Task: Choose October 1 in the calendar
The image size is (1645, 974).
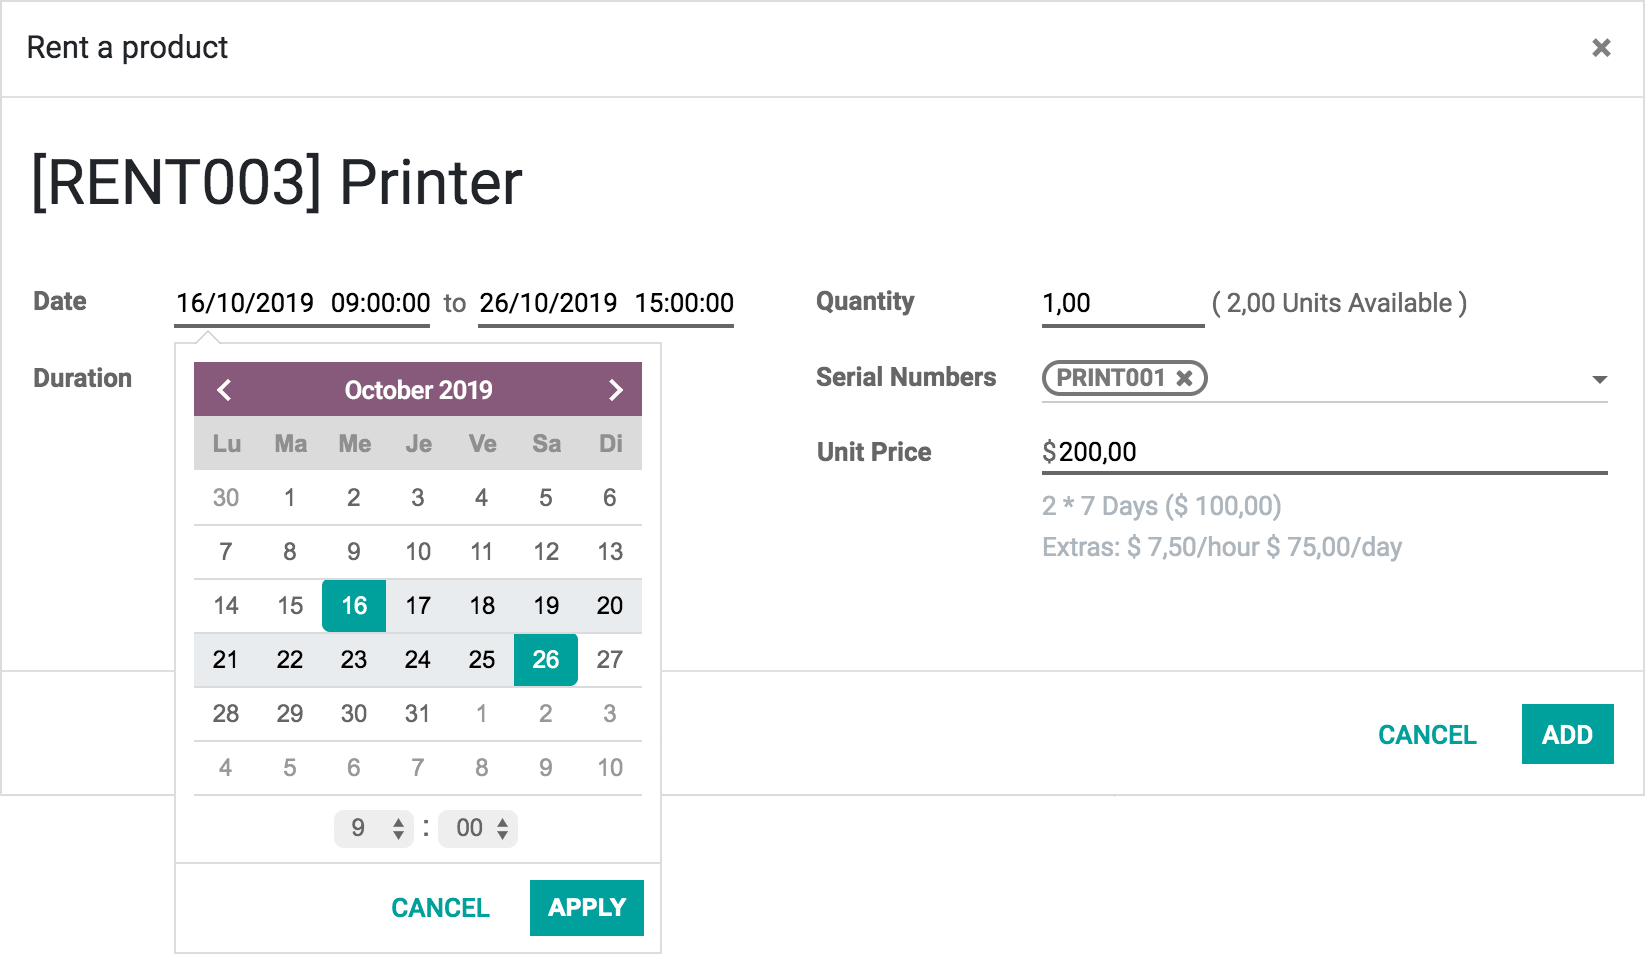Action: [290, 498]
